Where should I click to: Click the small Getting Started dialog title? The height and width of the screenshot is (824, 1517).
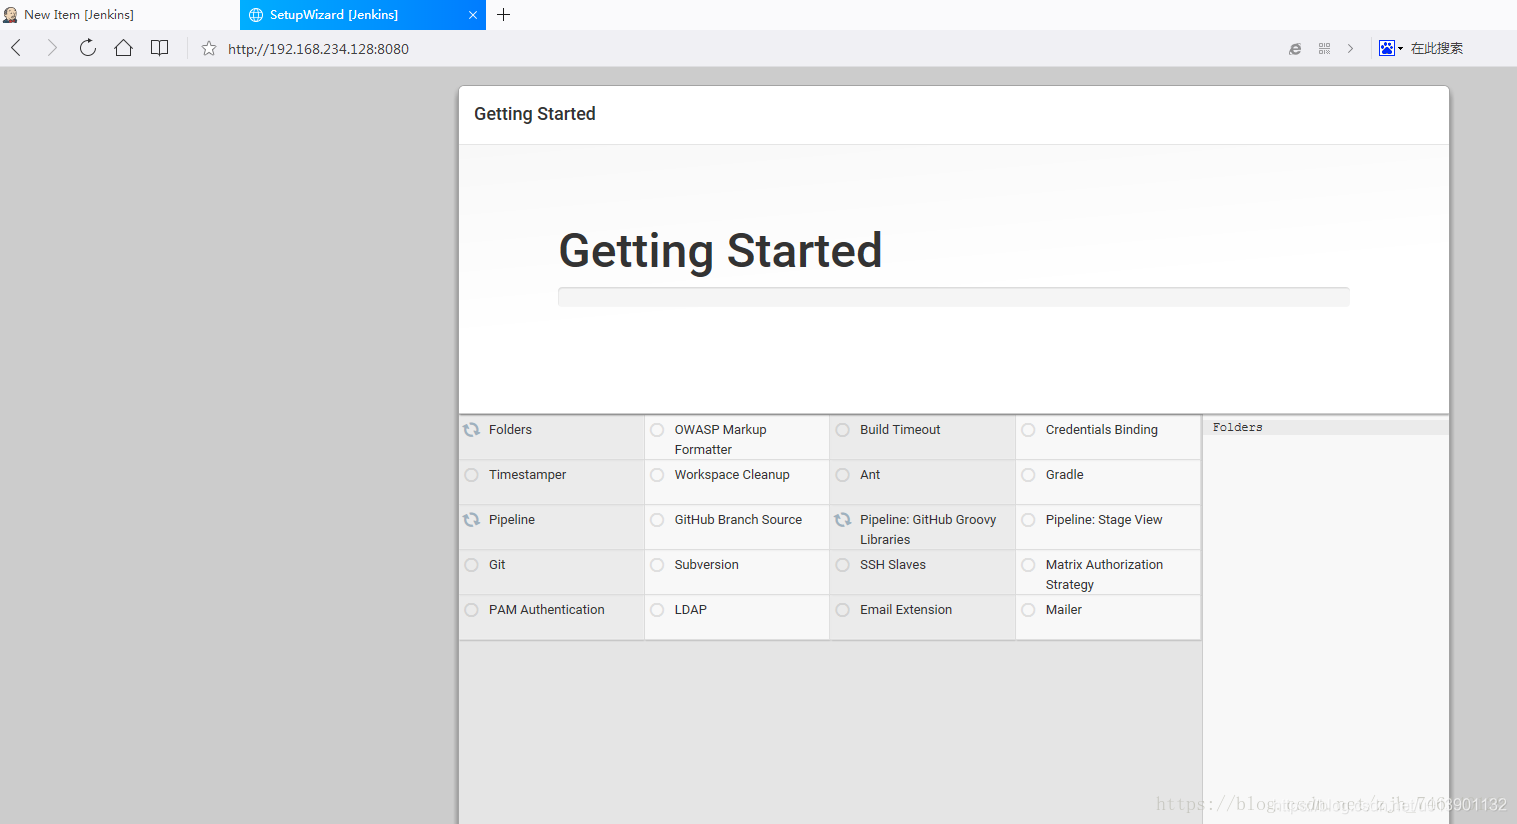(534, 114)
